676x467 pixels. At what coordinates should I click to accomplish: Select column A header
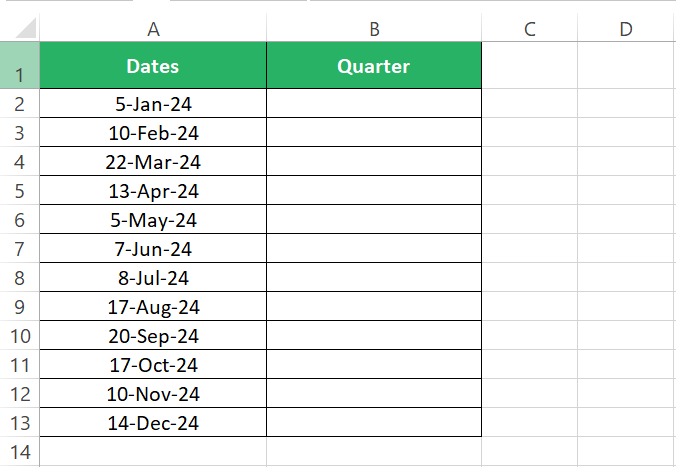coord(153,30)
